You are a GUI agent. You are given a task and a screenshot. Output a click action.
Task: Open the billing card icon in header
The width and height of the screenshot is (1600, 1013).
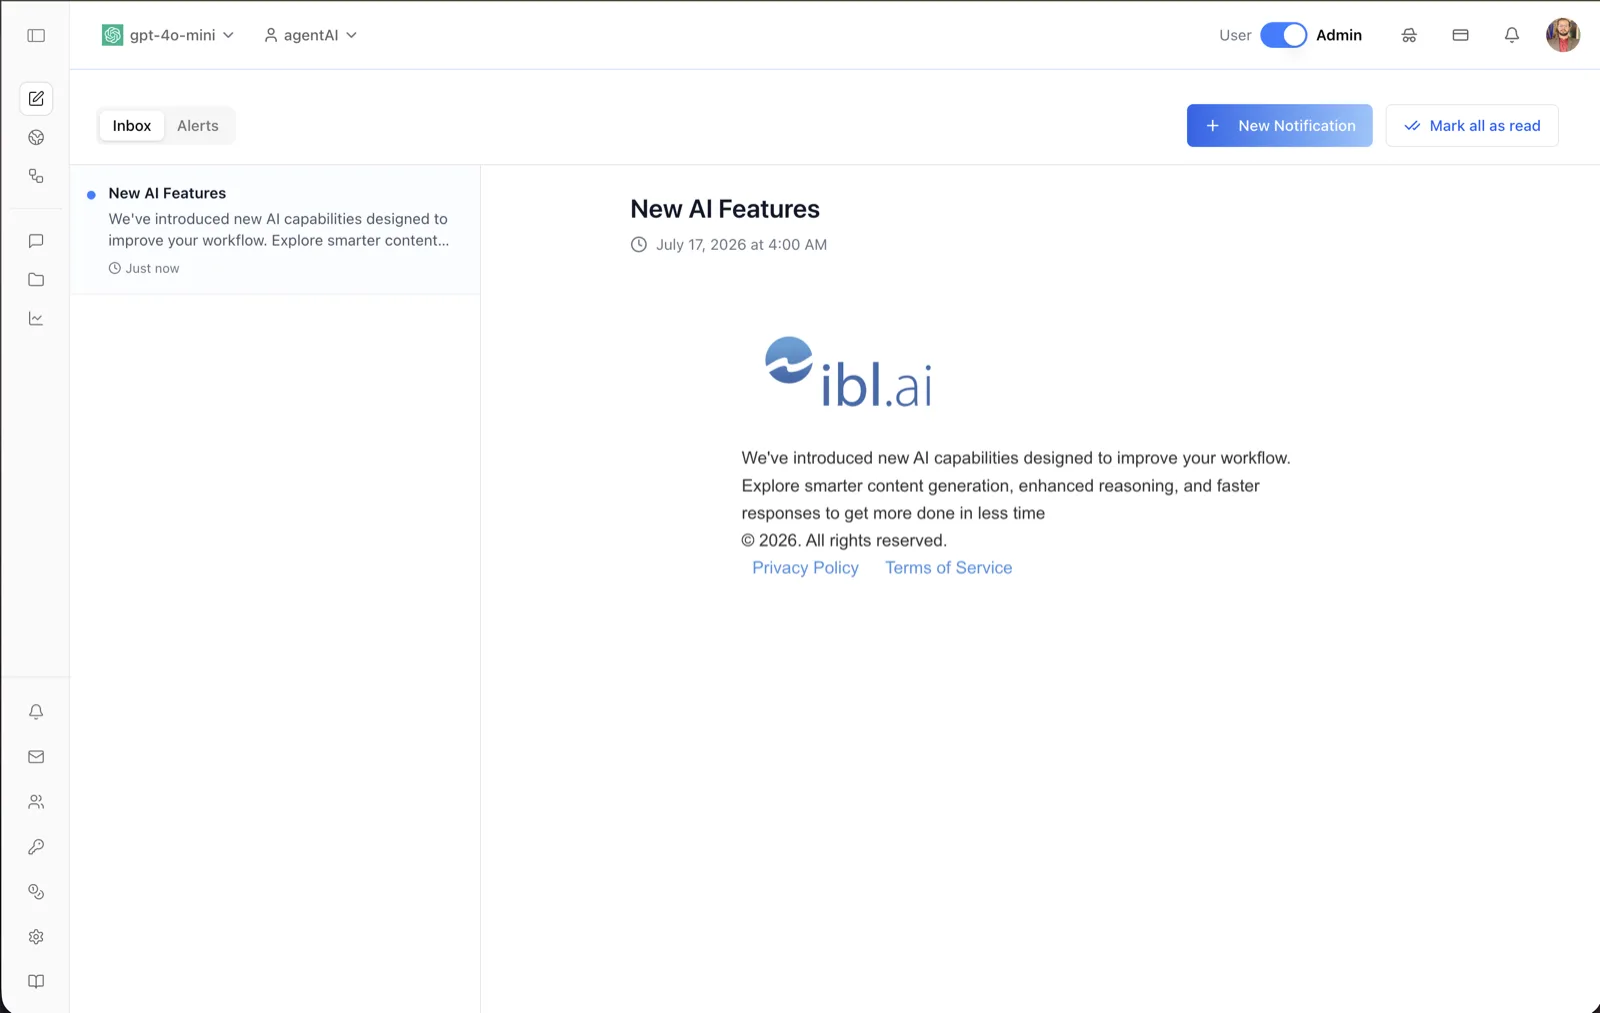tap(1460, 35)
